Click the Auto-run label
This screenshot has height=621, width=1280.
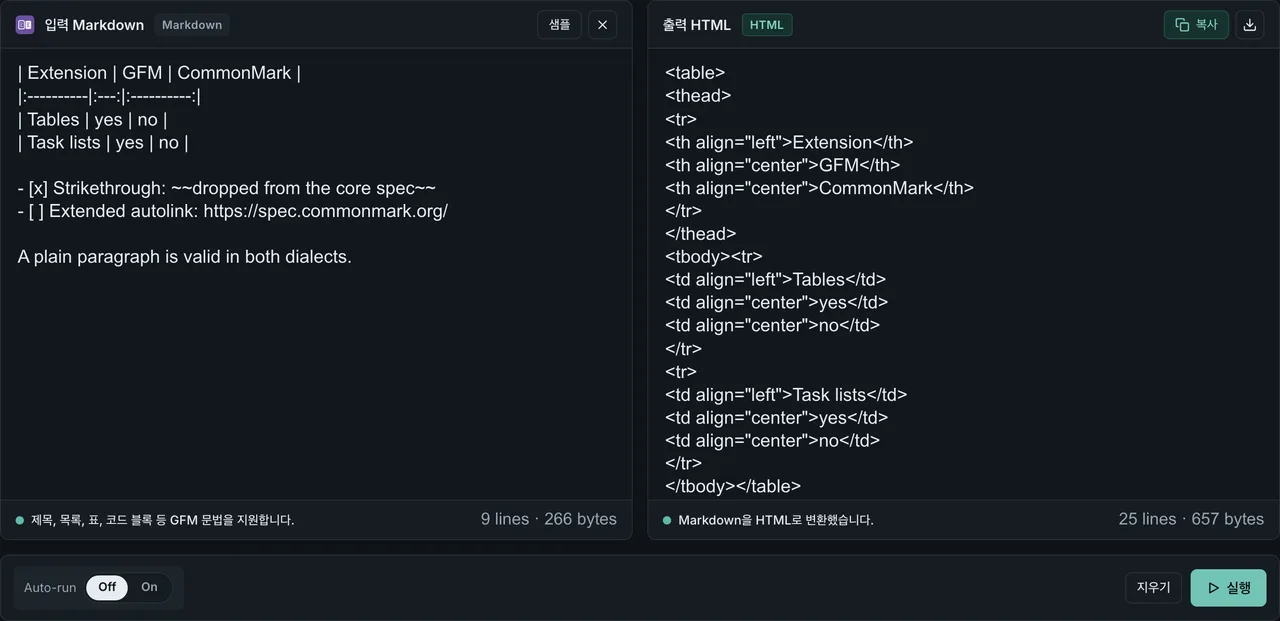(x=50, y=588)
